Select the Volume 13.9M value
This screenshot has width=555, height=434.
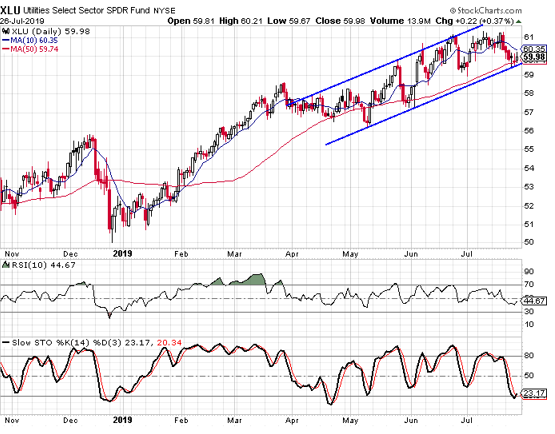tap(400, 21)
